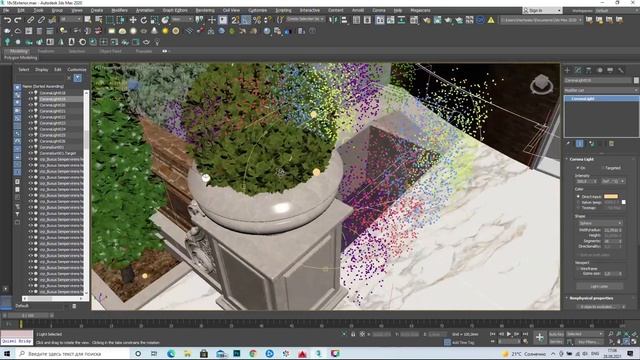Click the Maximize Viewport toggle icon
The image size is (640, 360).
tap(634, 342)
